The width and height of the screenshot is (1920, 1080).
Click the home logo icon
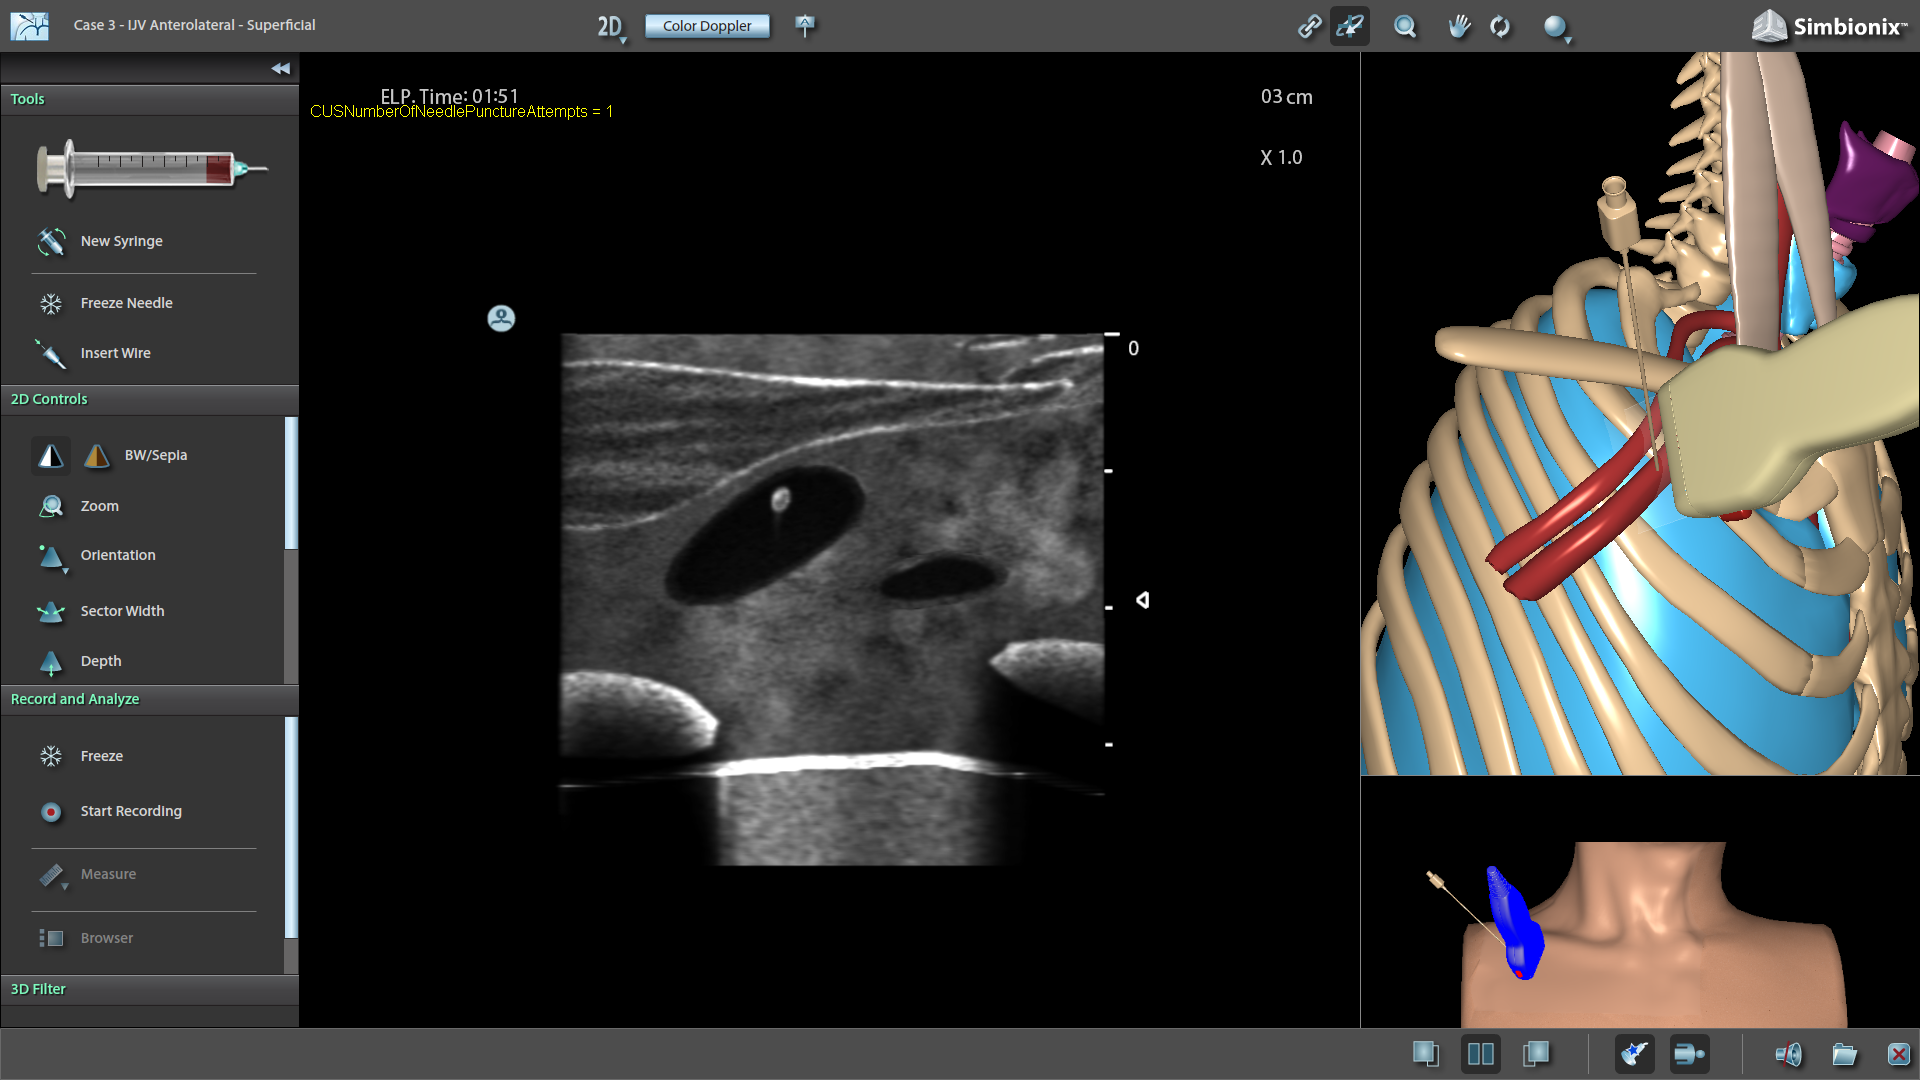point(30,26)
